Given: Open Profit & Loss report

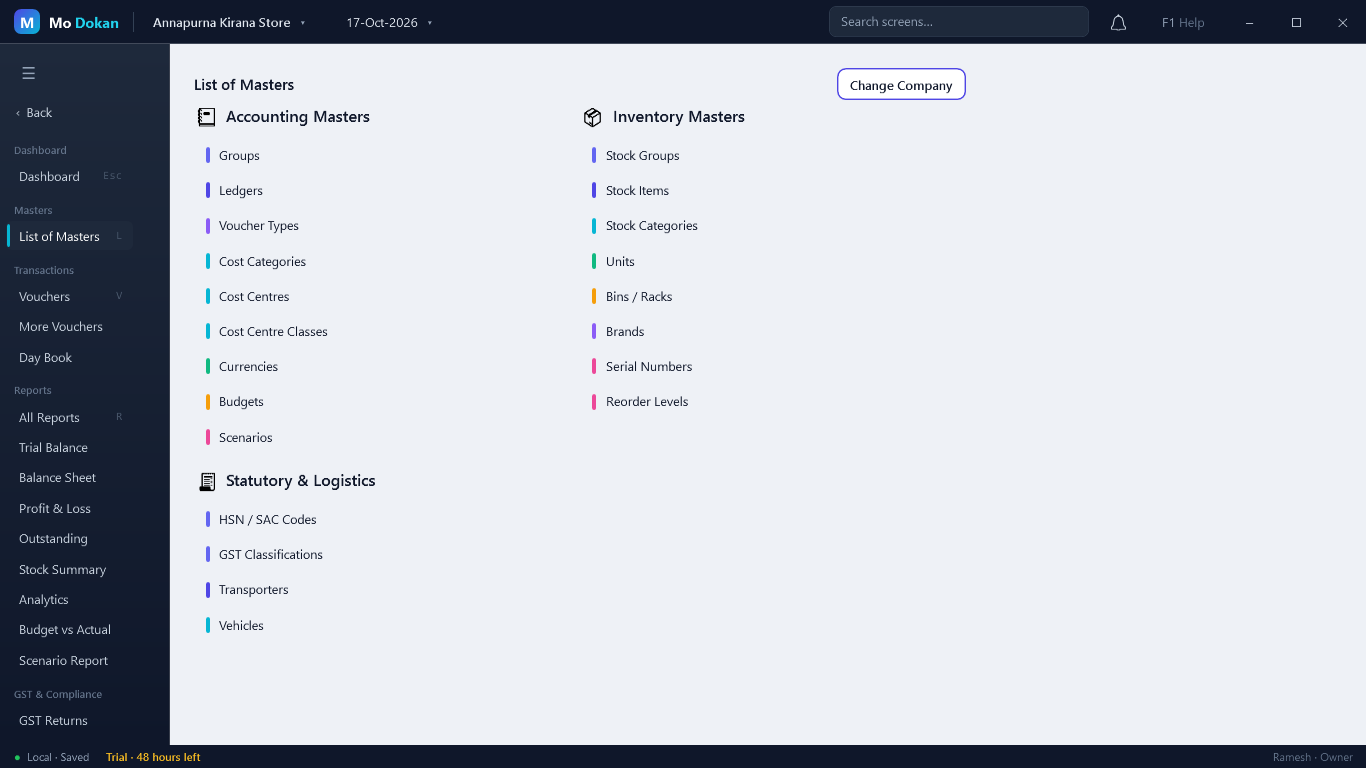Looking at the screenshot, I should point(70,508).
